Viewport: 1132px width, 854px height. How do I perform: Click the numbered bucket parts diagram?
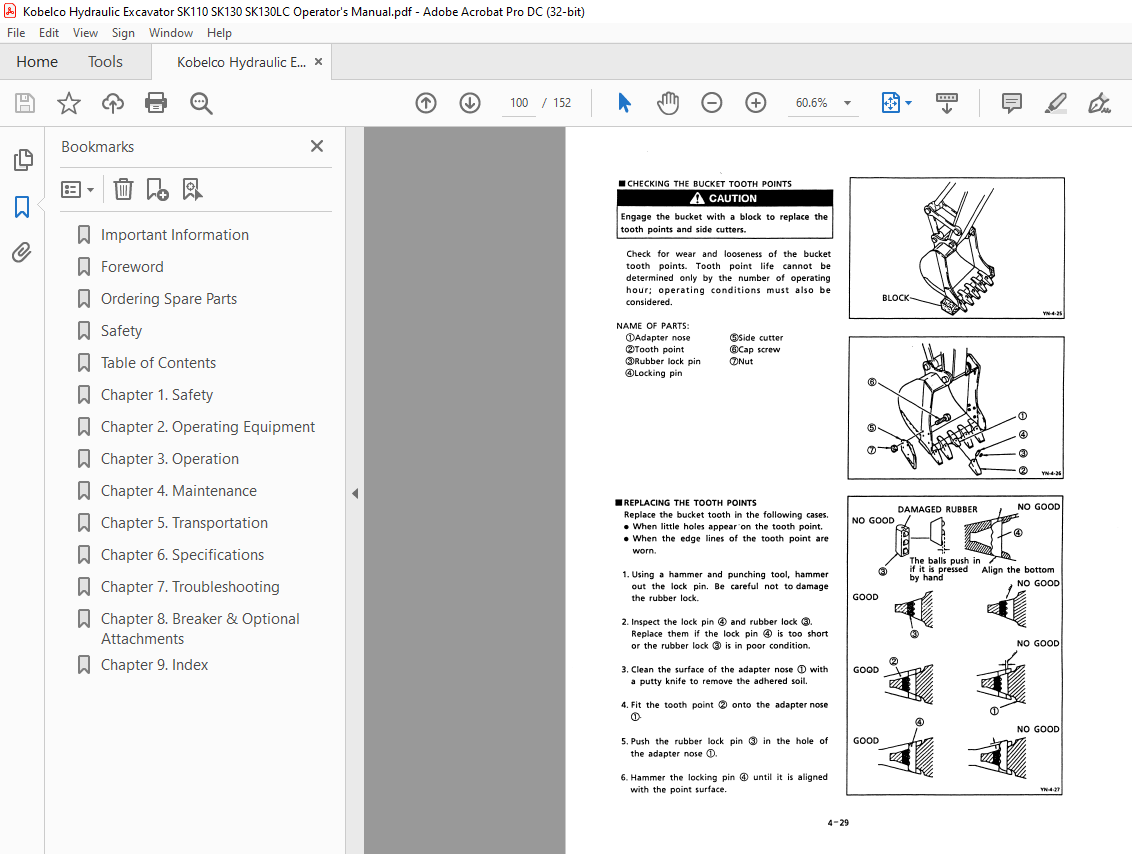coord(956,408)
